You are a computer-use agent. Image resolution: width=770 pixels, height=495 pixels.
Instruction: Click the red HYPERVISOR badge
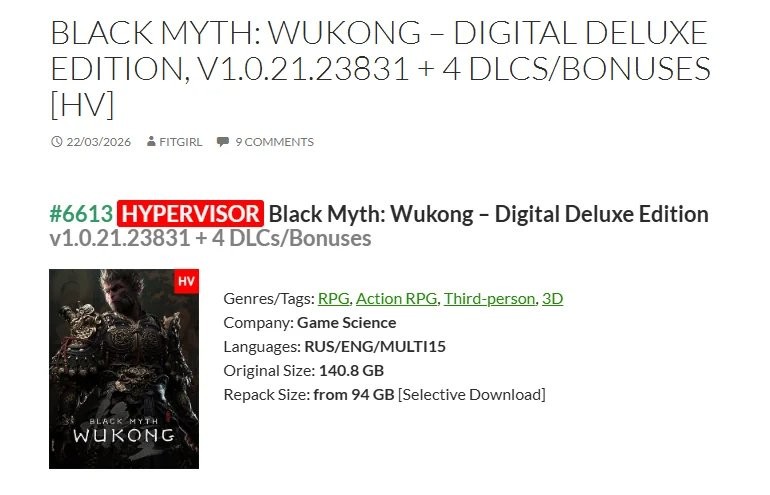click(191, 214)
